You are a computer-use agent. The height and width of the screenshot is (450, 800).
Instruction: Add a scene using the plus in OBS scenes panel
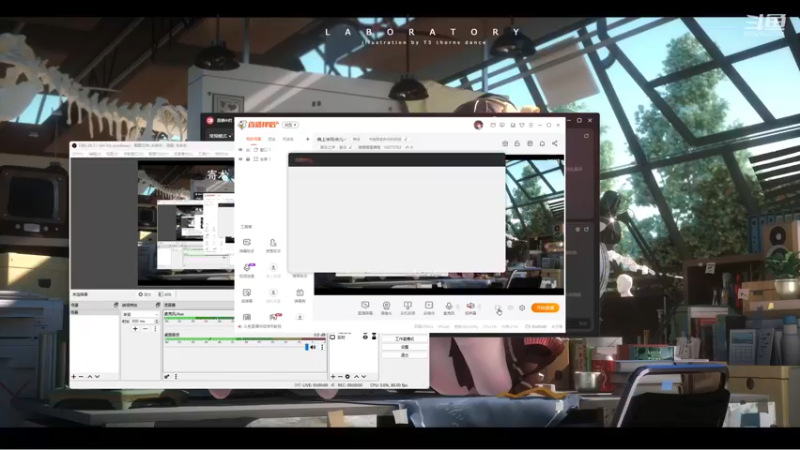pos(74,377)
